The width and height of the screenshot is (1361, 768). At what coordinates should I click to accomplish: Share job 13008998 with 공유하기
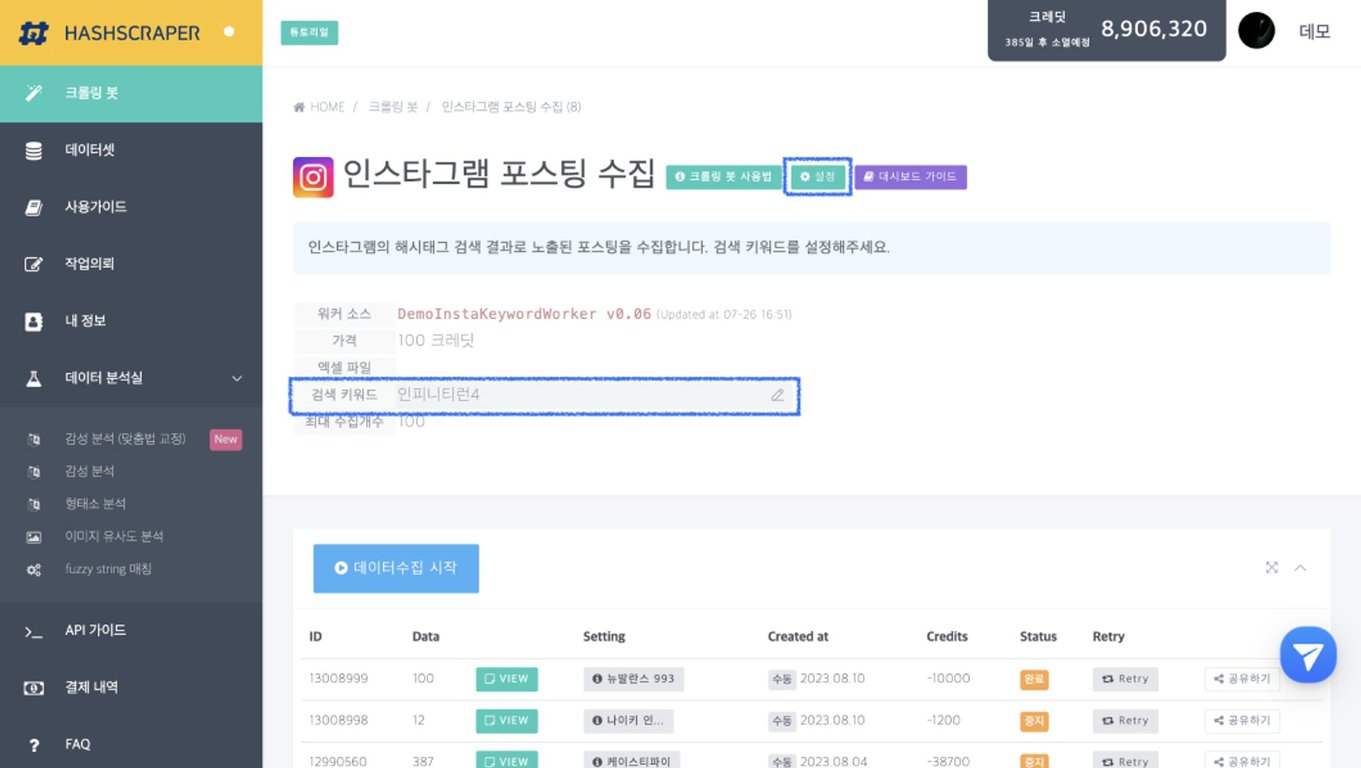pos(1242,721)
